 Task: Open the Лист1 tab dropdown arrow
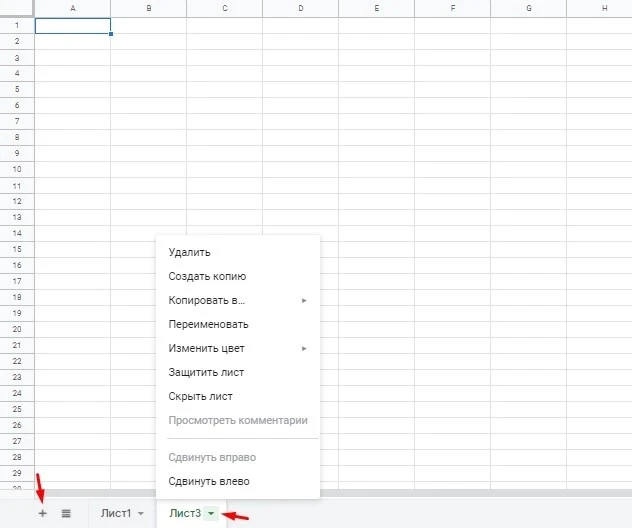click(x=141, y=514)
